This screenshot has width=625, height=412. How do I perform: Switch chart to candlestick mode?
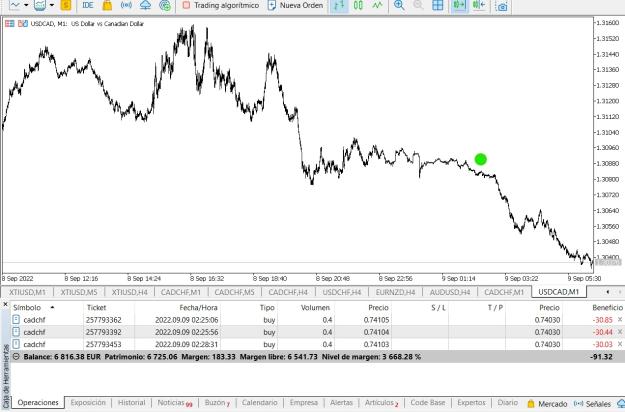tap(358, 6)
